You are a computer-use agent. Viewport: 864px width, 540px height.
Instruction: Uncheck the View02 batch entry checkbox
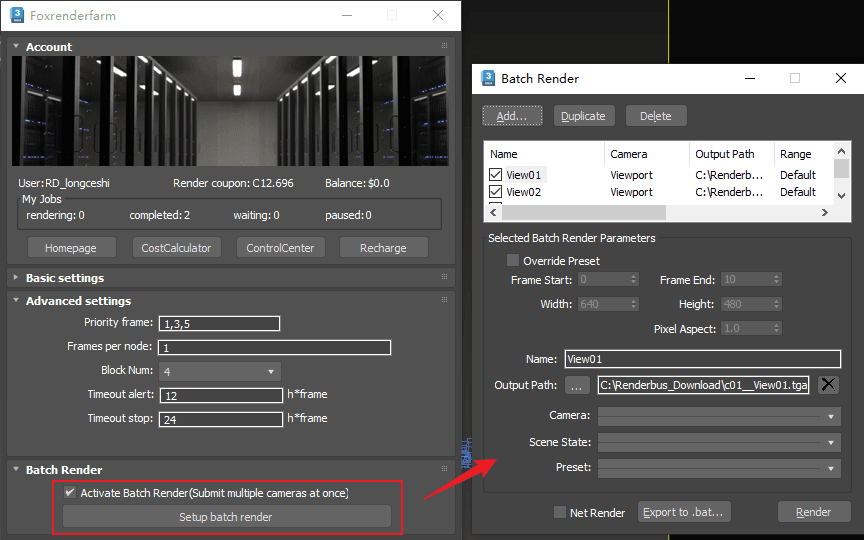496,192
